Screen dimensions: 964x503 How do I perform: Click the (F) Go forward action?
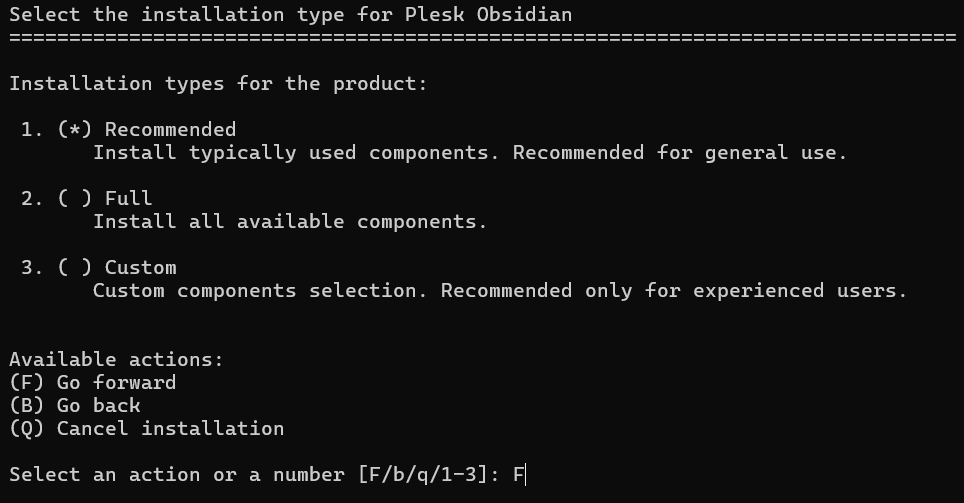[93, 382]
